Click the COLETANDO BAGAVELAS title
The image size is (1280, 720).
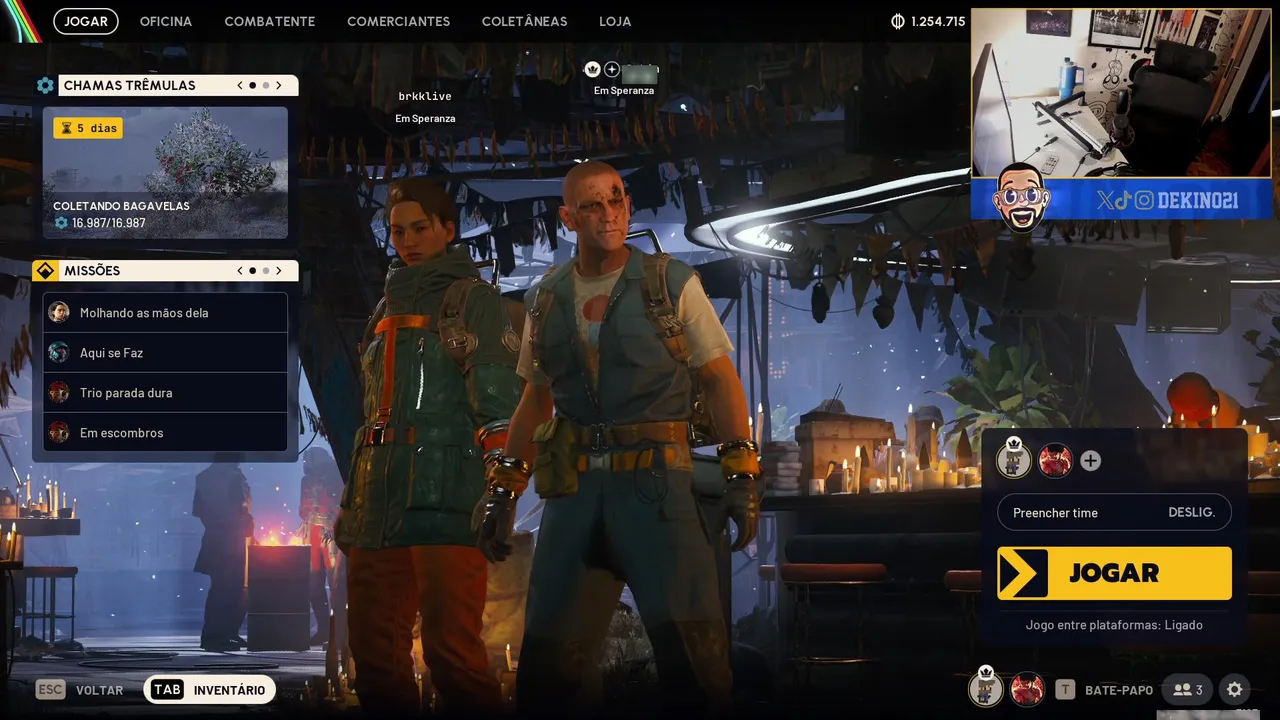point(121,206)
